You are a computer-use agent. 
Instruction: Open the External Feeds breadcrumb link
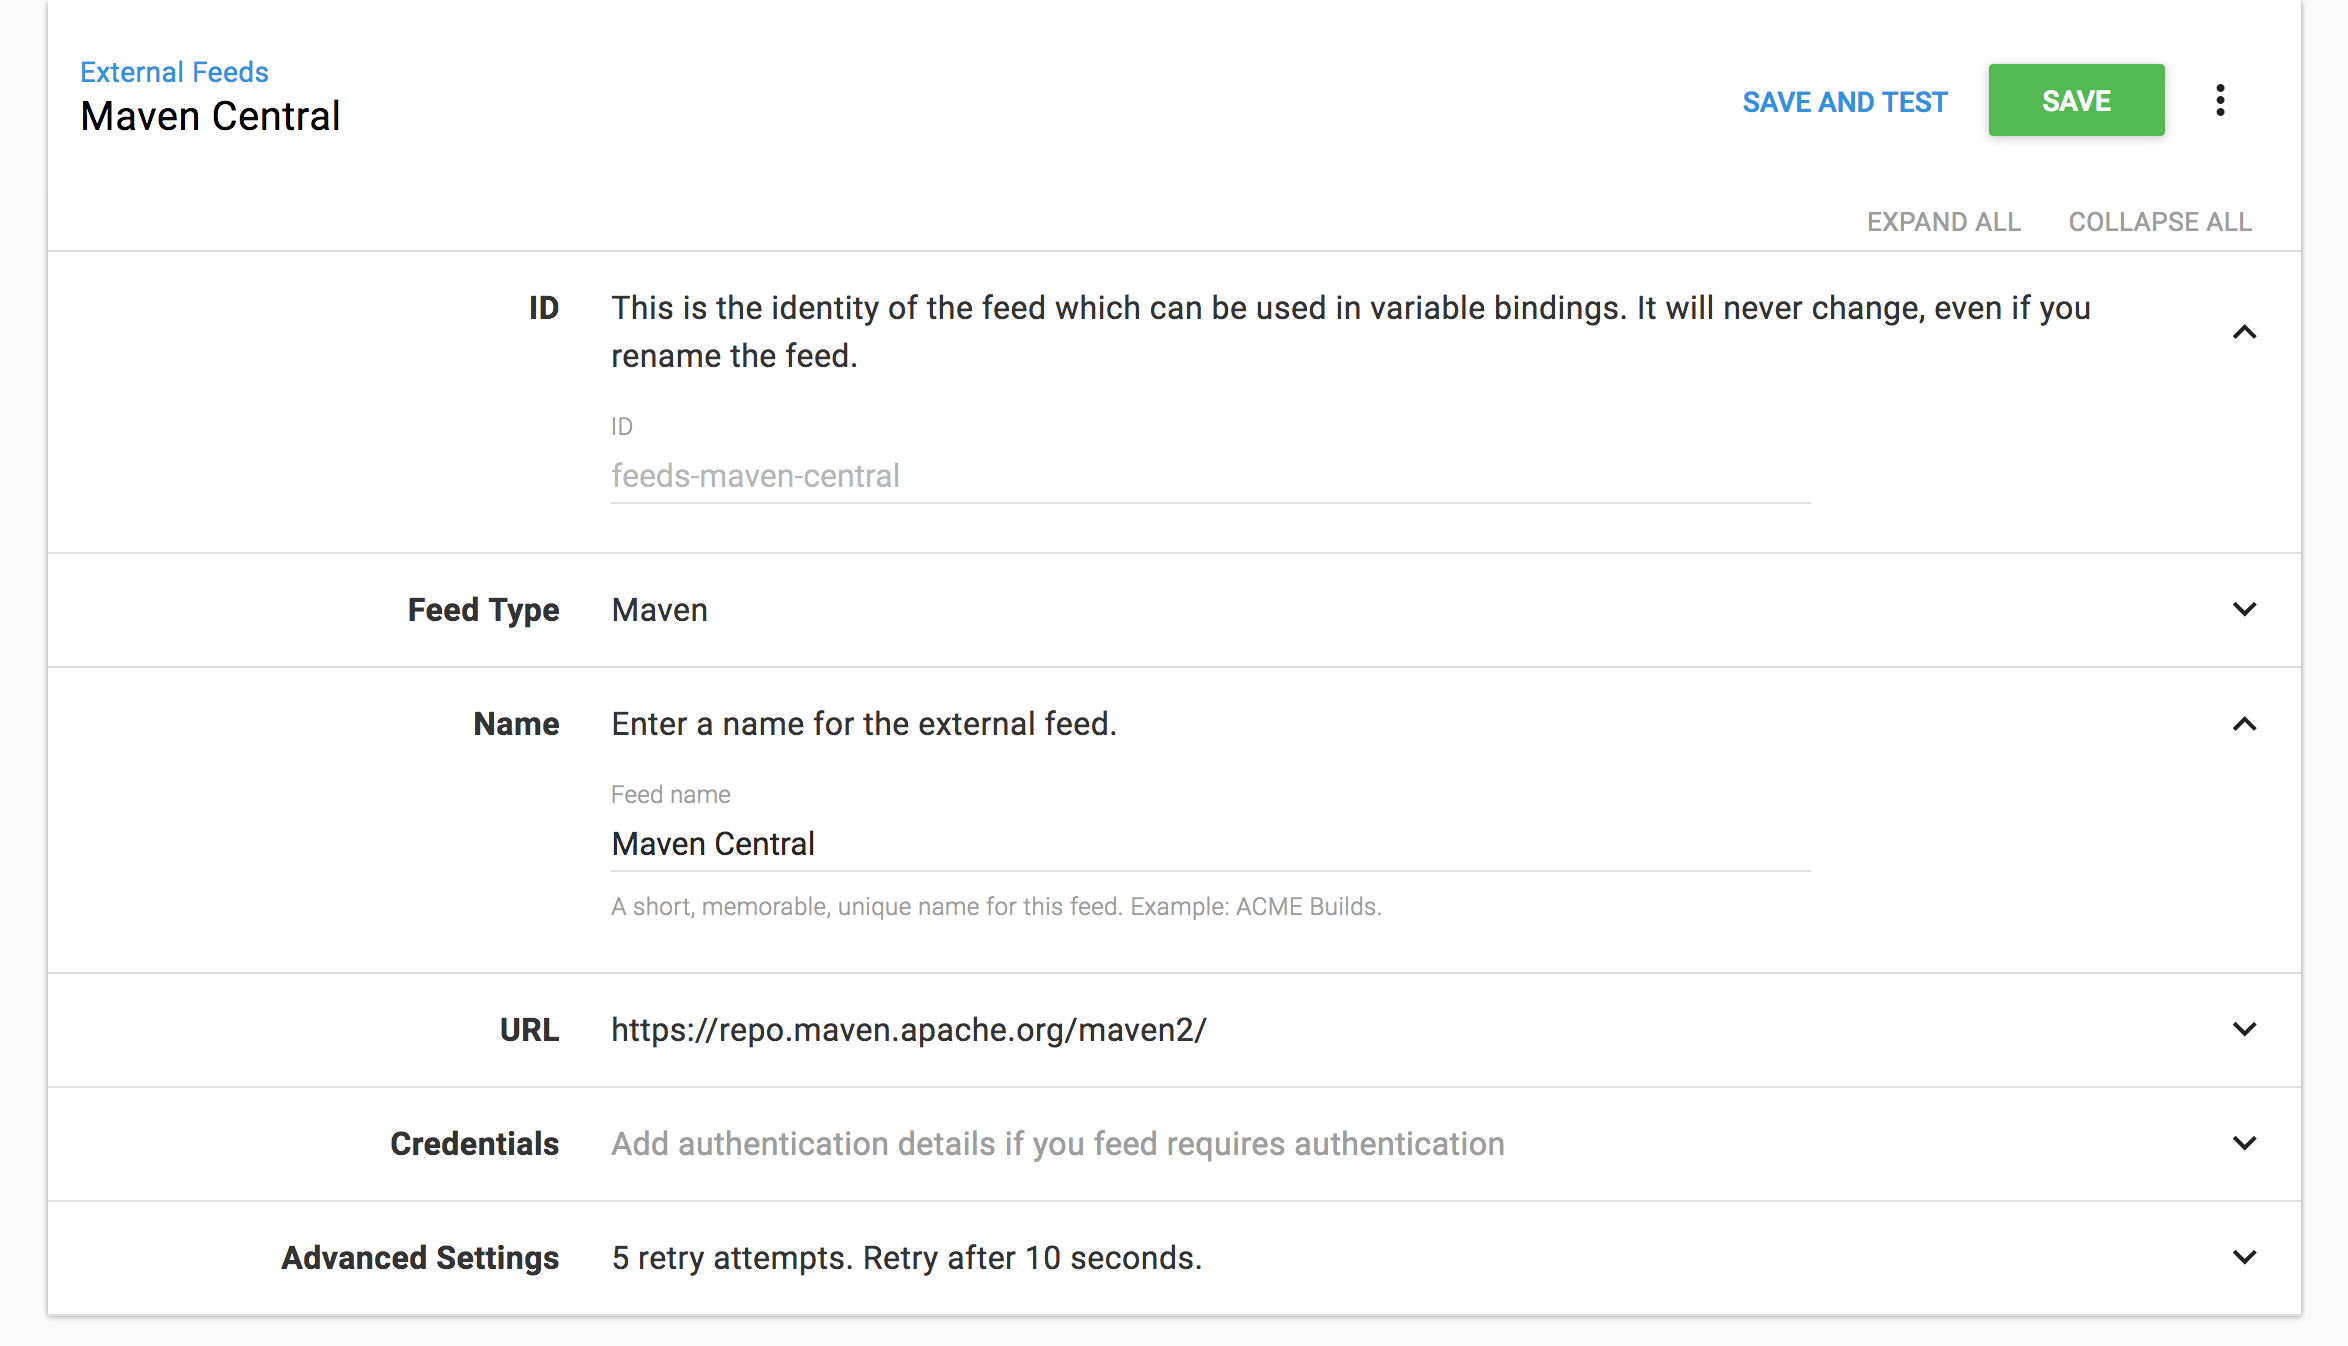174,71
